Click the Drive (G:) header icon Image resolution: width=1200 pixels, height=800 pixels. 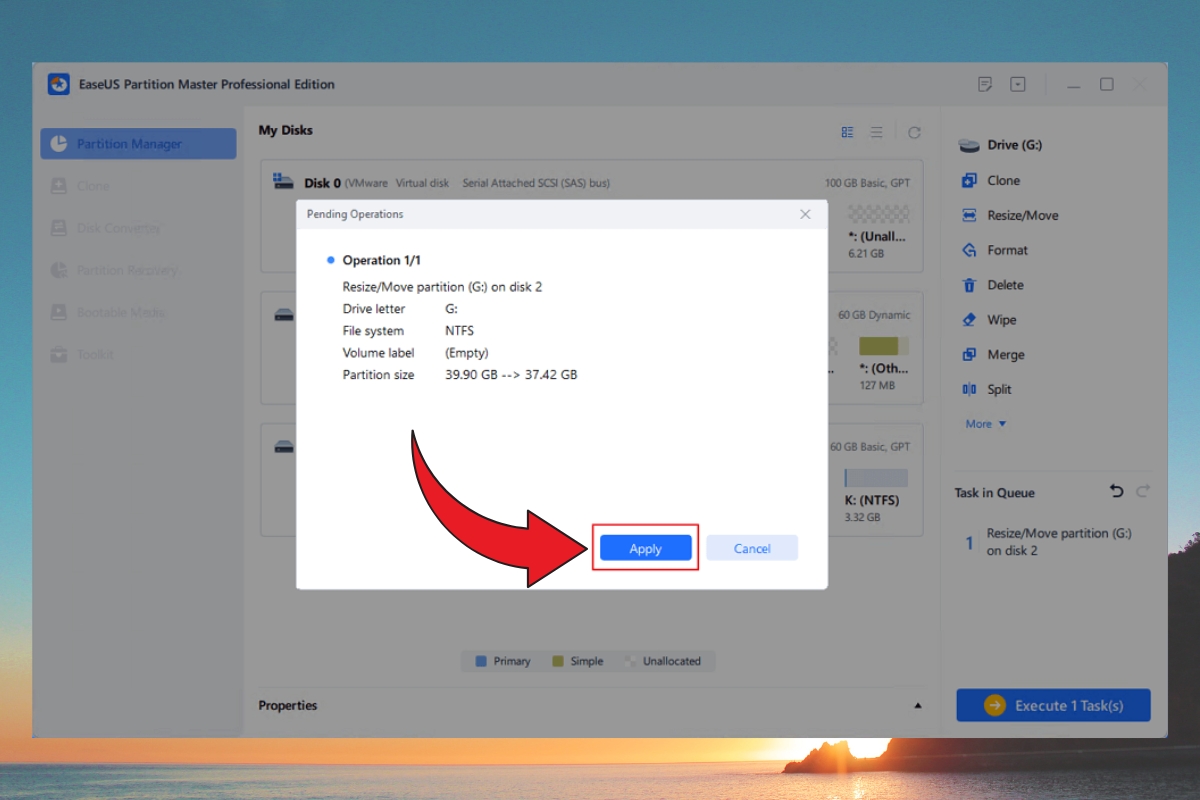[x=969, y=146]
